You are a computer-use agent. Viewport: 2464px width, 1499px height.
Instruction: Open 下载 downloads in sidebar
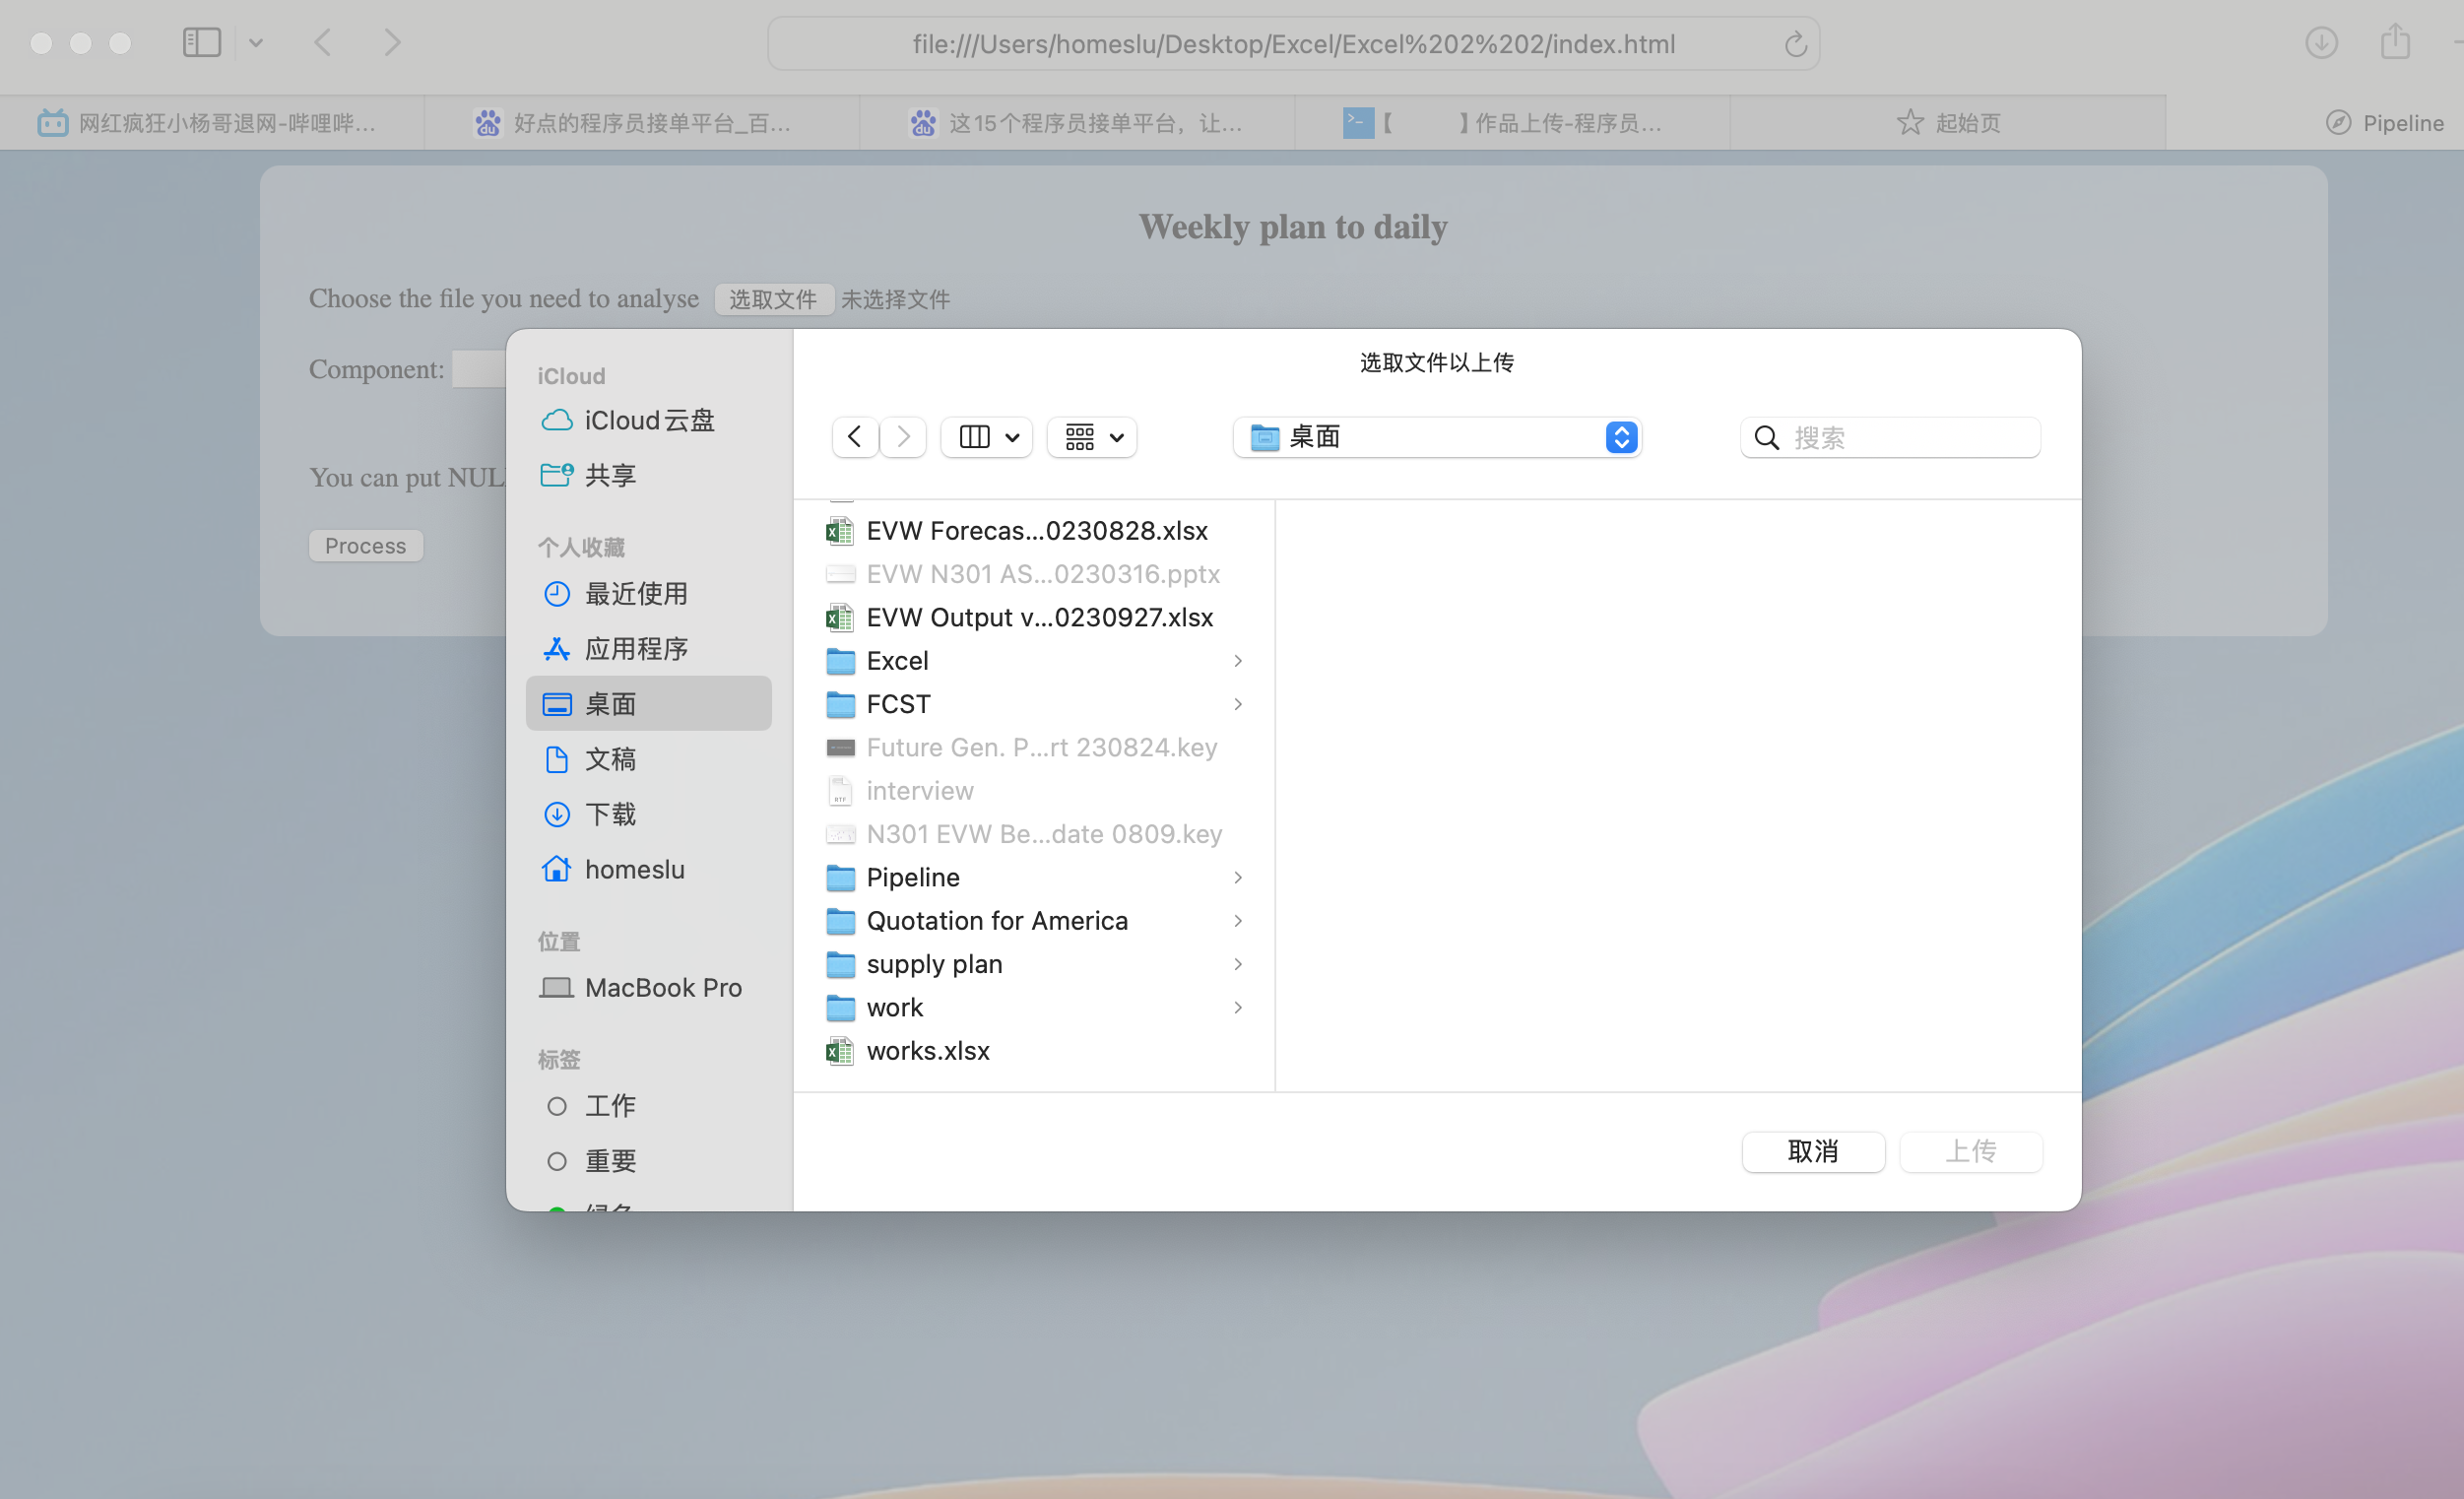point(649,814)
